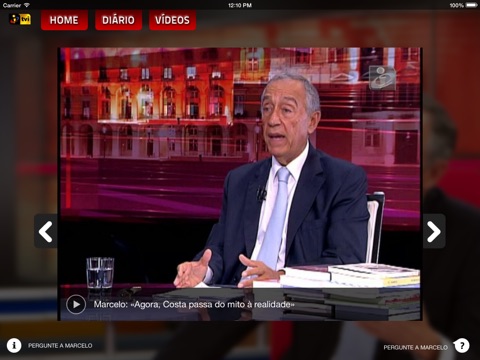Switch to the DIÁRIO tab
The height and width of the screenshot is (360, 480).
tap(118, 20)
